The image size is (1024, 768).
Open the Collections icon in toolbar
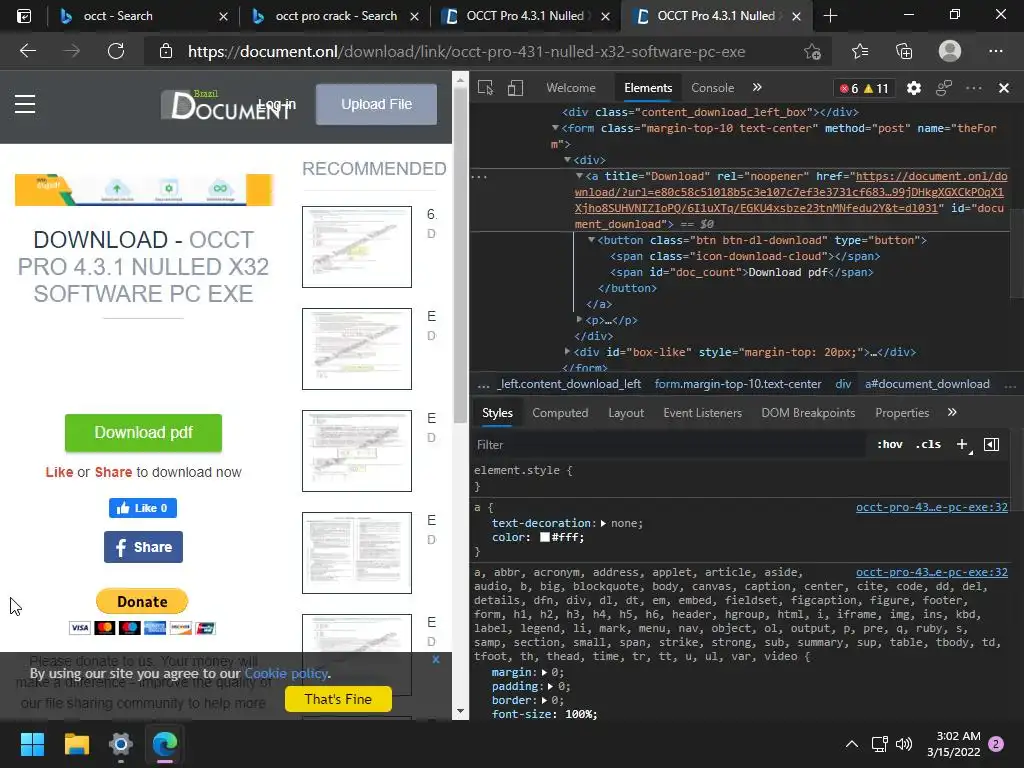point(904,51)
